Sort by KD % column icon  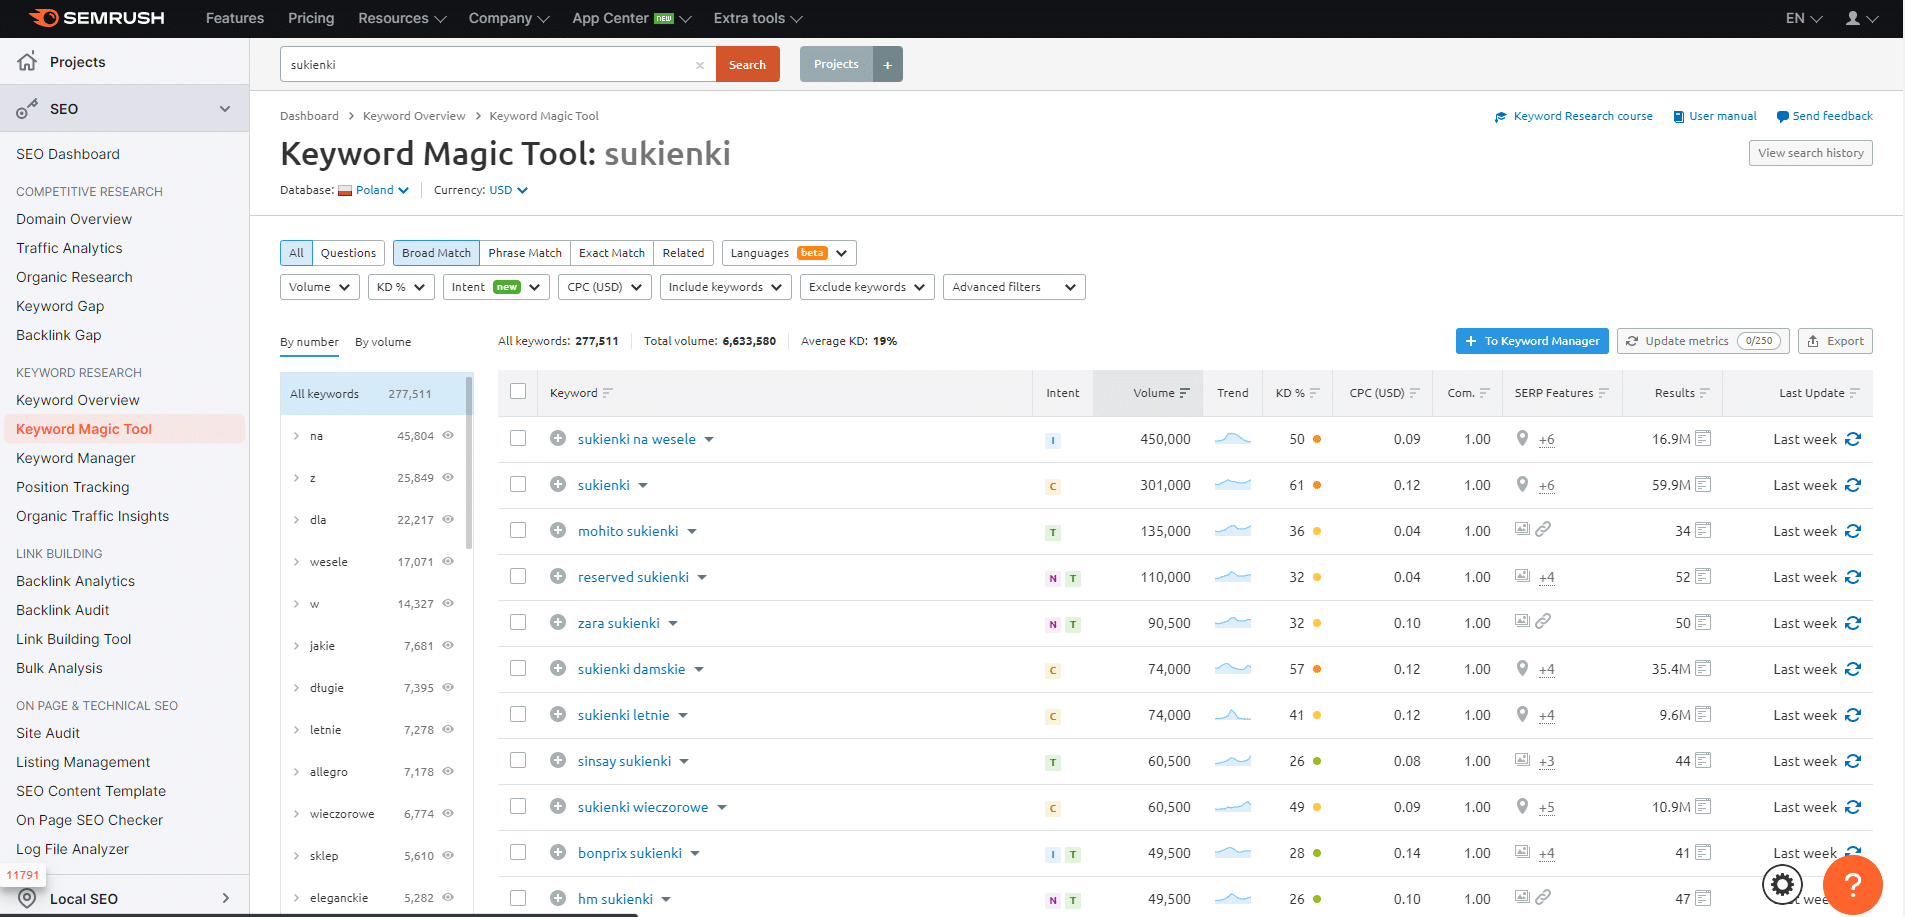point(1314,393)
